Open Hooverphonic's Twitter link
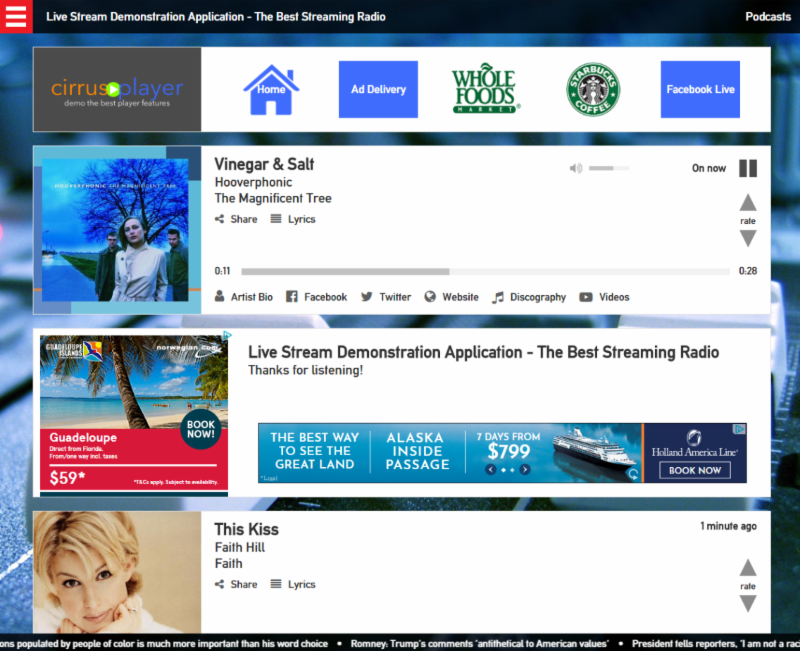The image size is (800, 651). [x=386, y=297]
